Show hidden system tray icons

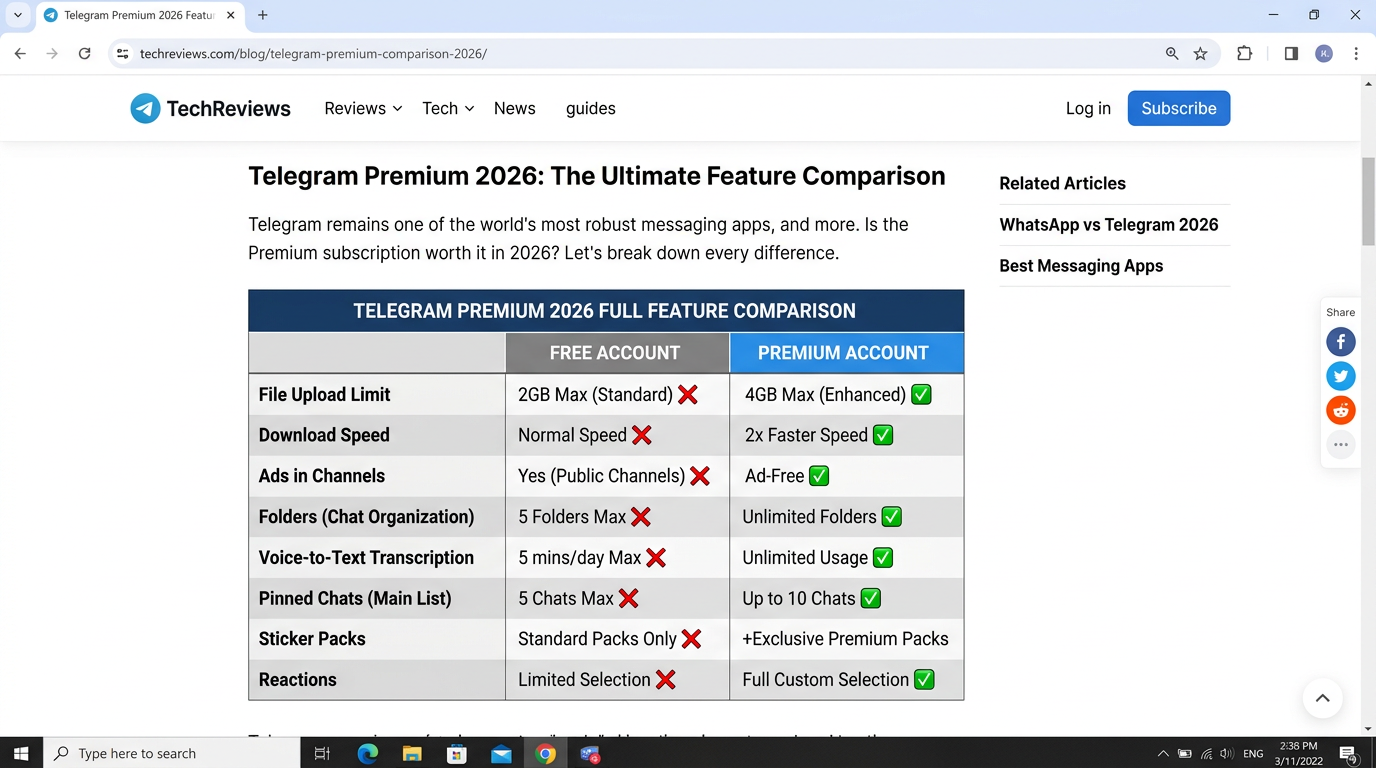tap(1163, 753)
